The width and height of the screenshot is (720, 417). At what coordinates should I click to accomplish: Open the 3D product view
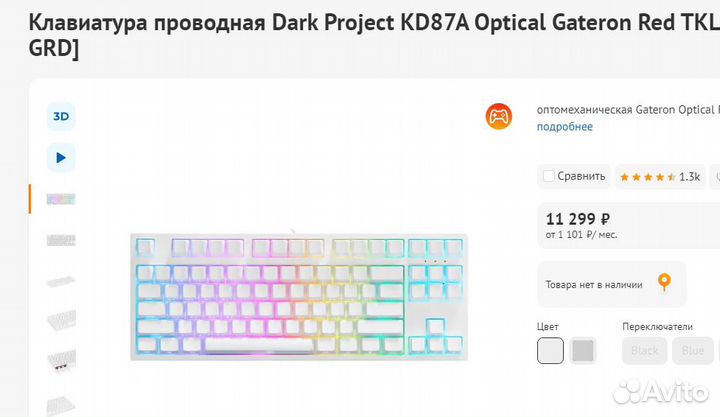point(61,116)
